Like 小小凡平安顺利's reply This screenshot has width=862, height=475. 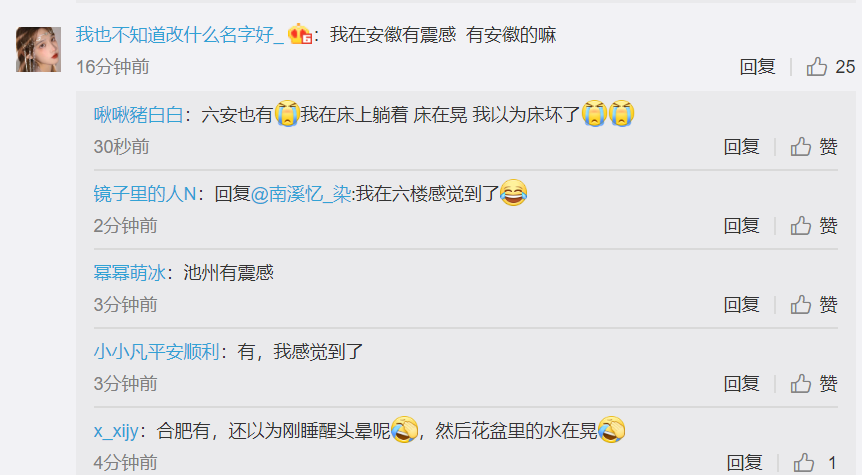point(814,384)
